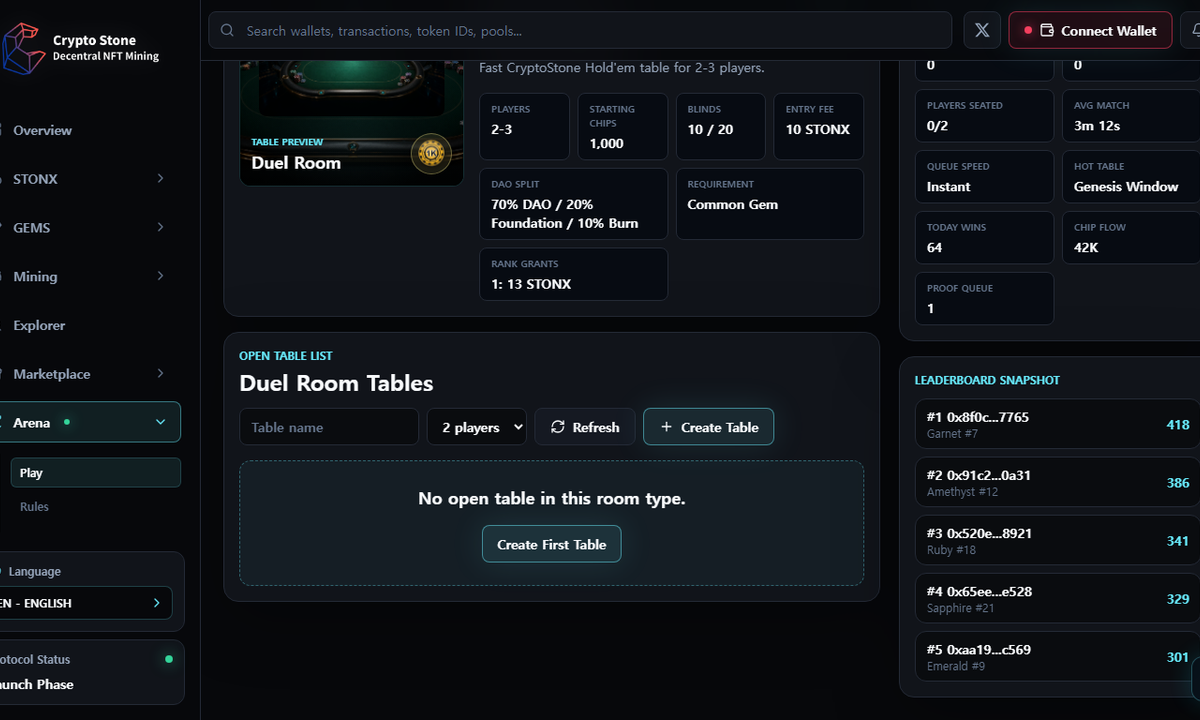Viewport: 1200px width, 720px height.
Task: Click the Protocol Status Launch Phase panel
Action: click(92, 672)
